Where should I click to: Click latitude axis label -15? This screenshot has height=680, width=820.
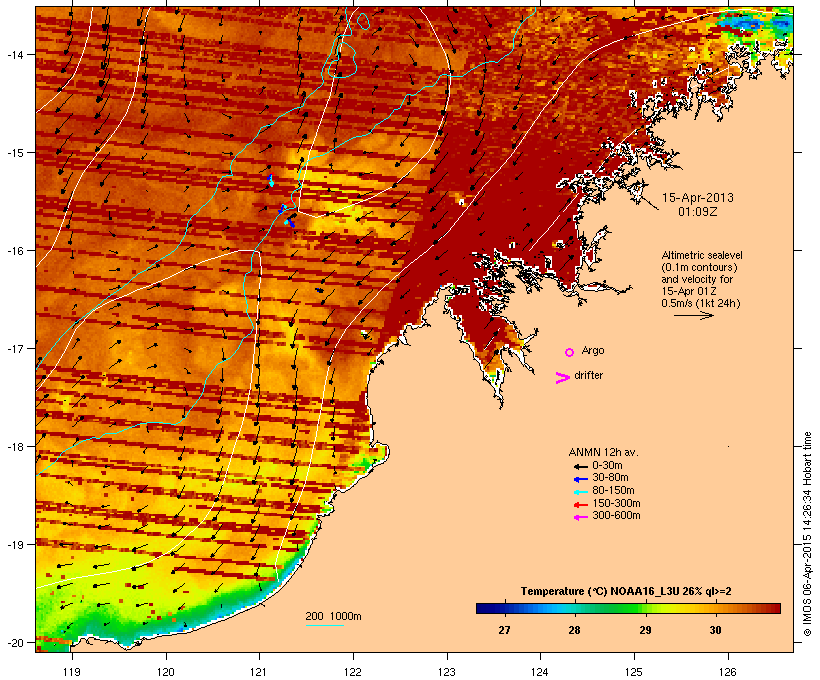pos(14,153)
